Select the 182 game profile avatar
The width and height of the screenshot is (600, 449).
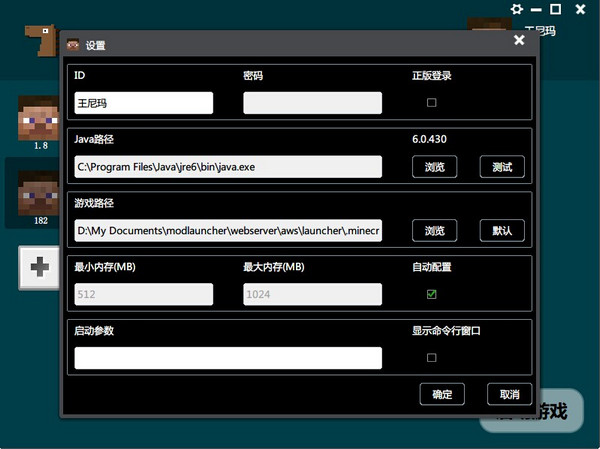pos(39,193)
